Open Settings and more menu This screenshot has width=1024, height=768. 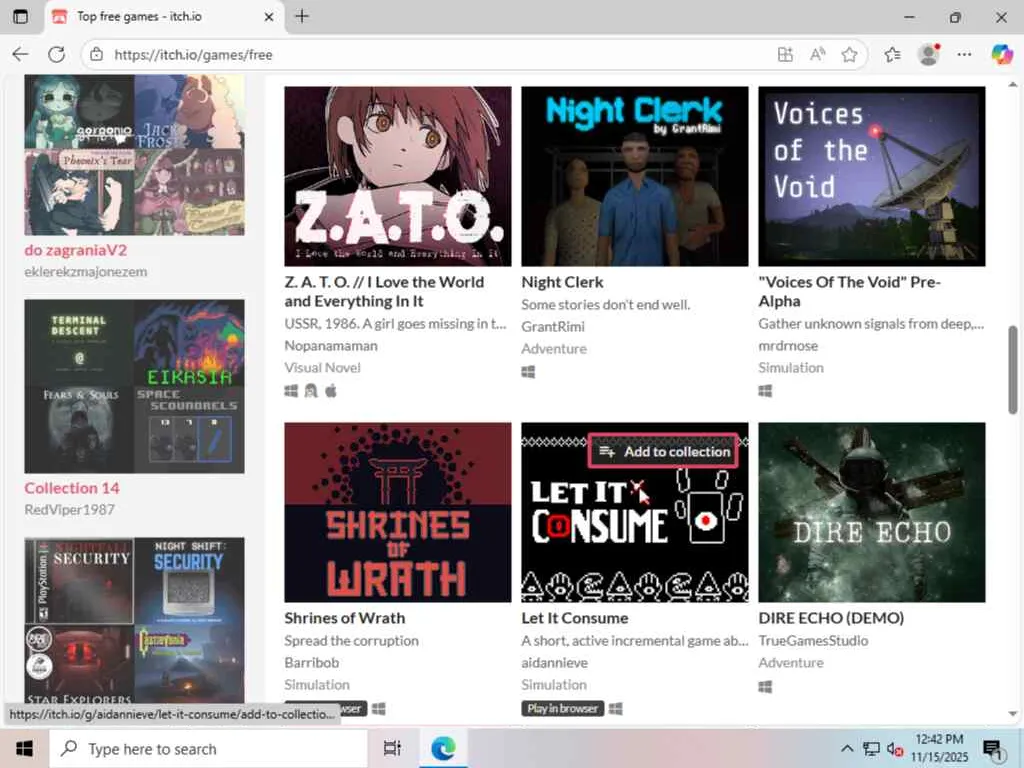point(964,55)
